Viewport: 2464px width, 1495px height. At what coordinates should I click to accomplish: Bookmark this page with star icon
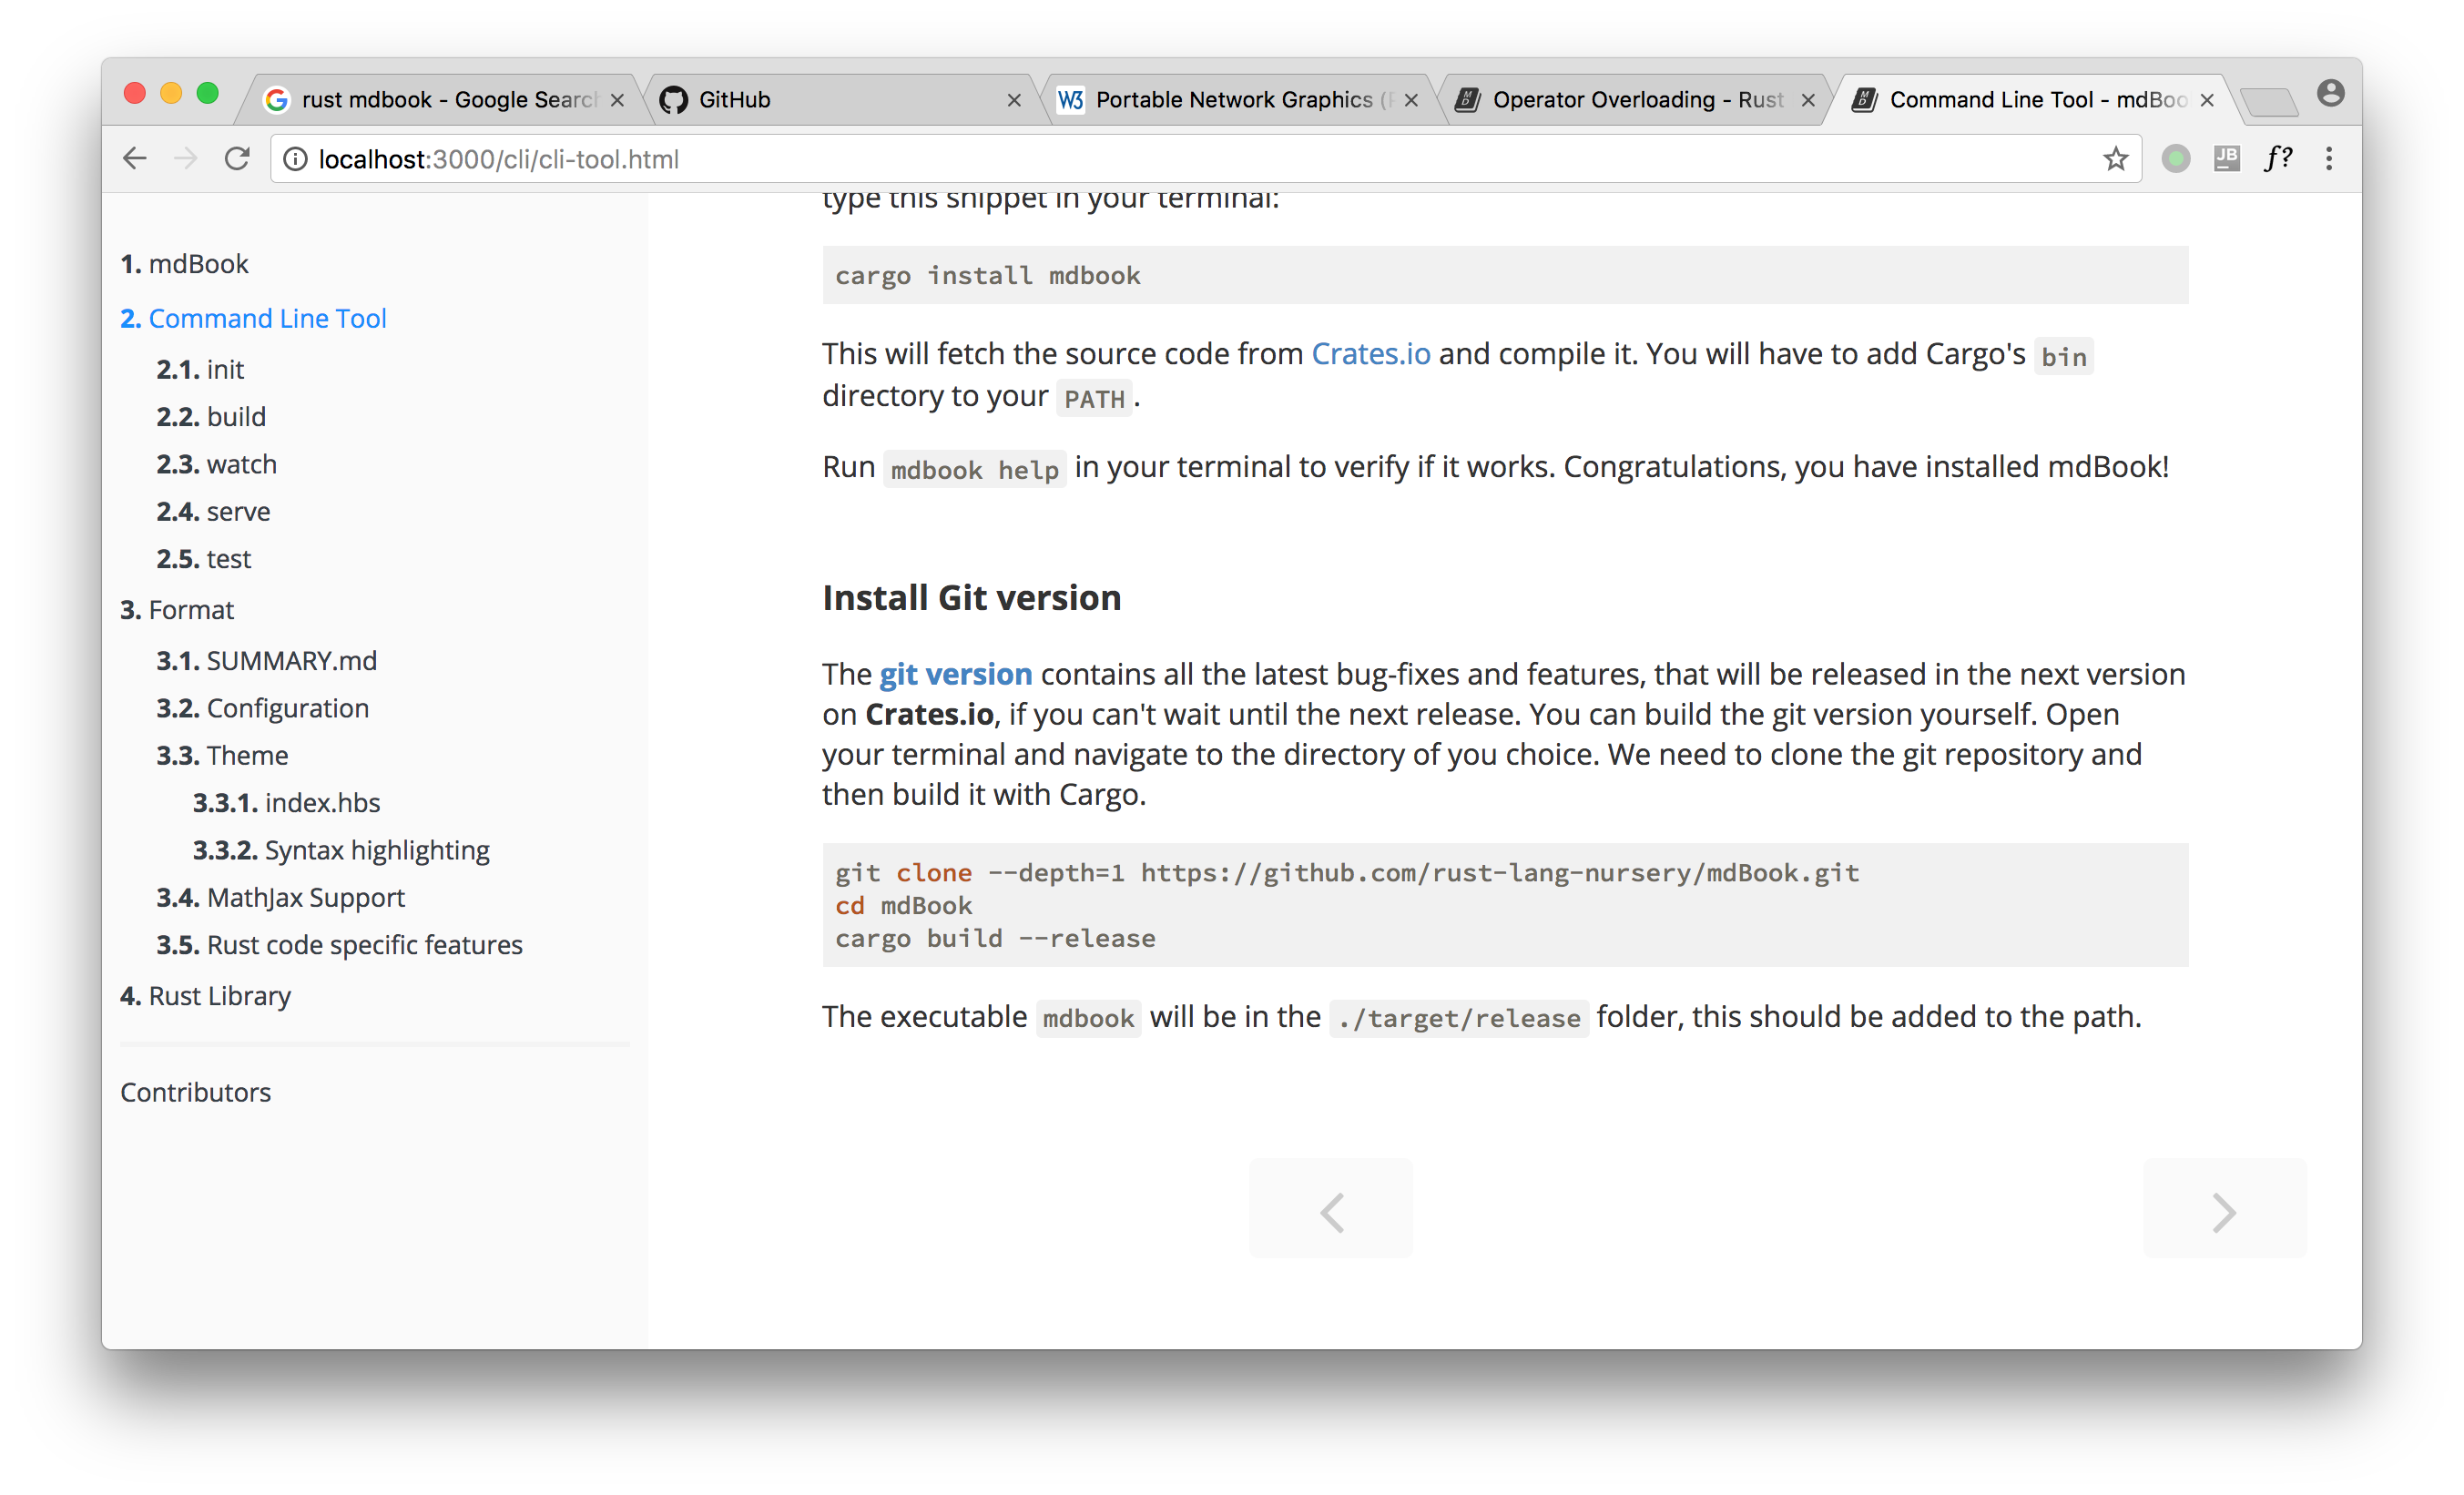point(2115,158)
